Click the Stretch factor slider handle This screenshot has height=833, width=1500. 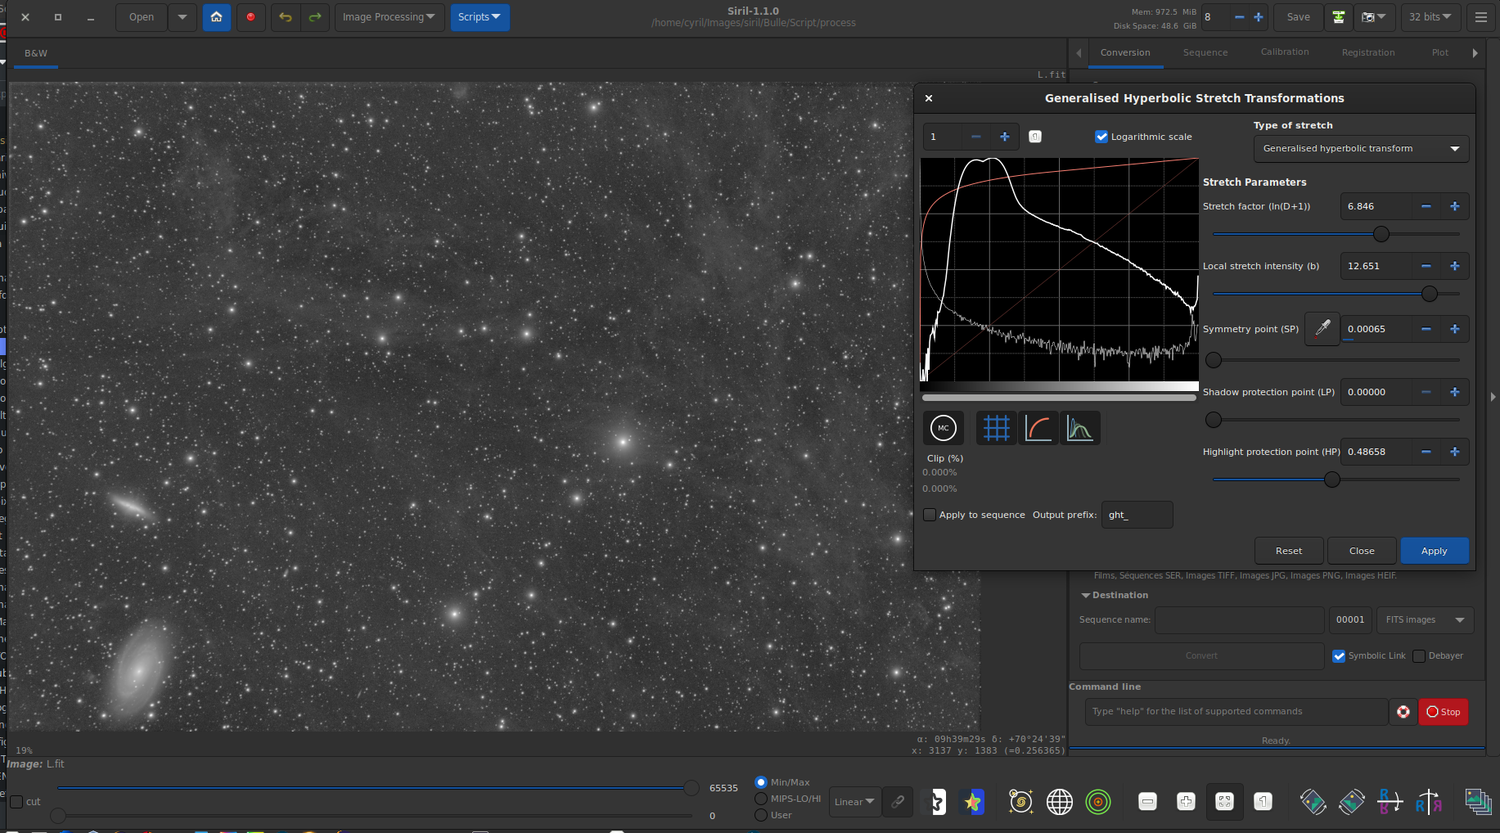click(x=1381, y=234)
